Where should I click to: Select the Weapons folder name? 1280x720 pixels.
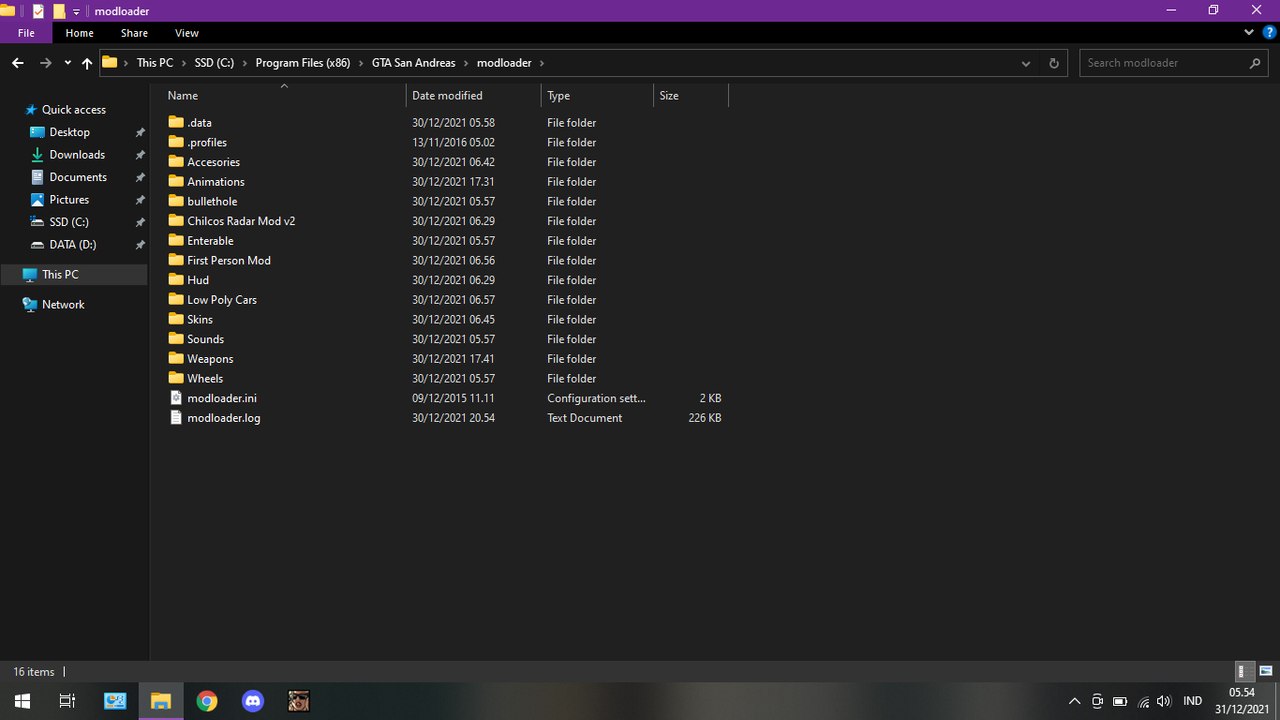coord(210,359)
